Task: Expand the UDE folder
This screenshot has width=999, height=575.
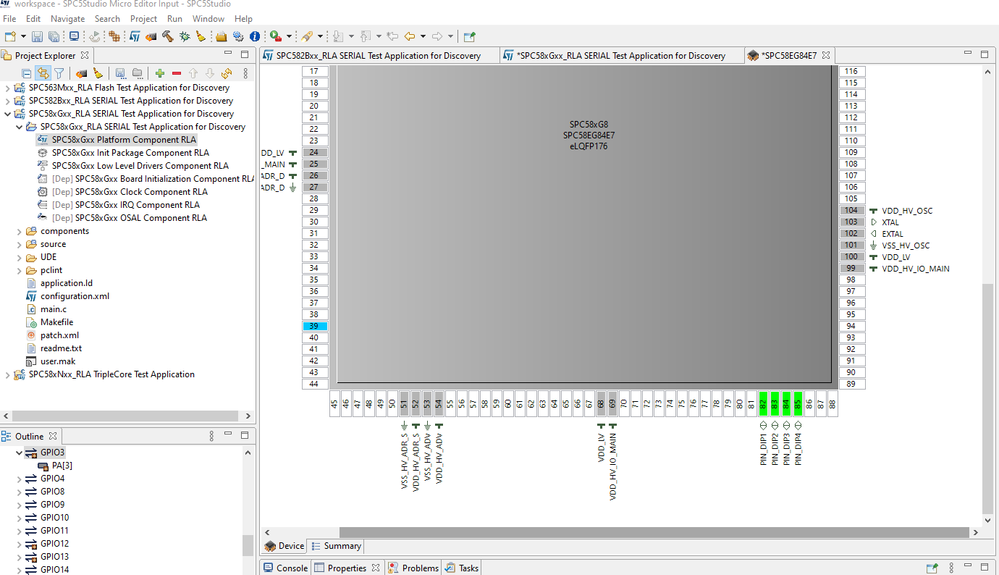Action: (x=19, y=257)
